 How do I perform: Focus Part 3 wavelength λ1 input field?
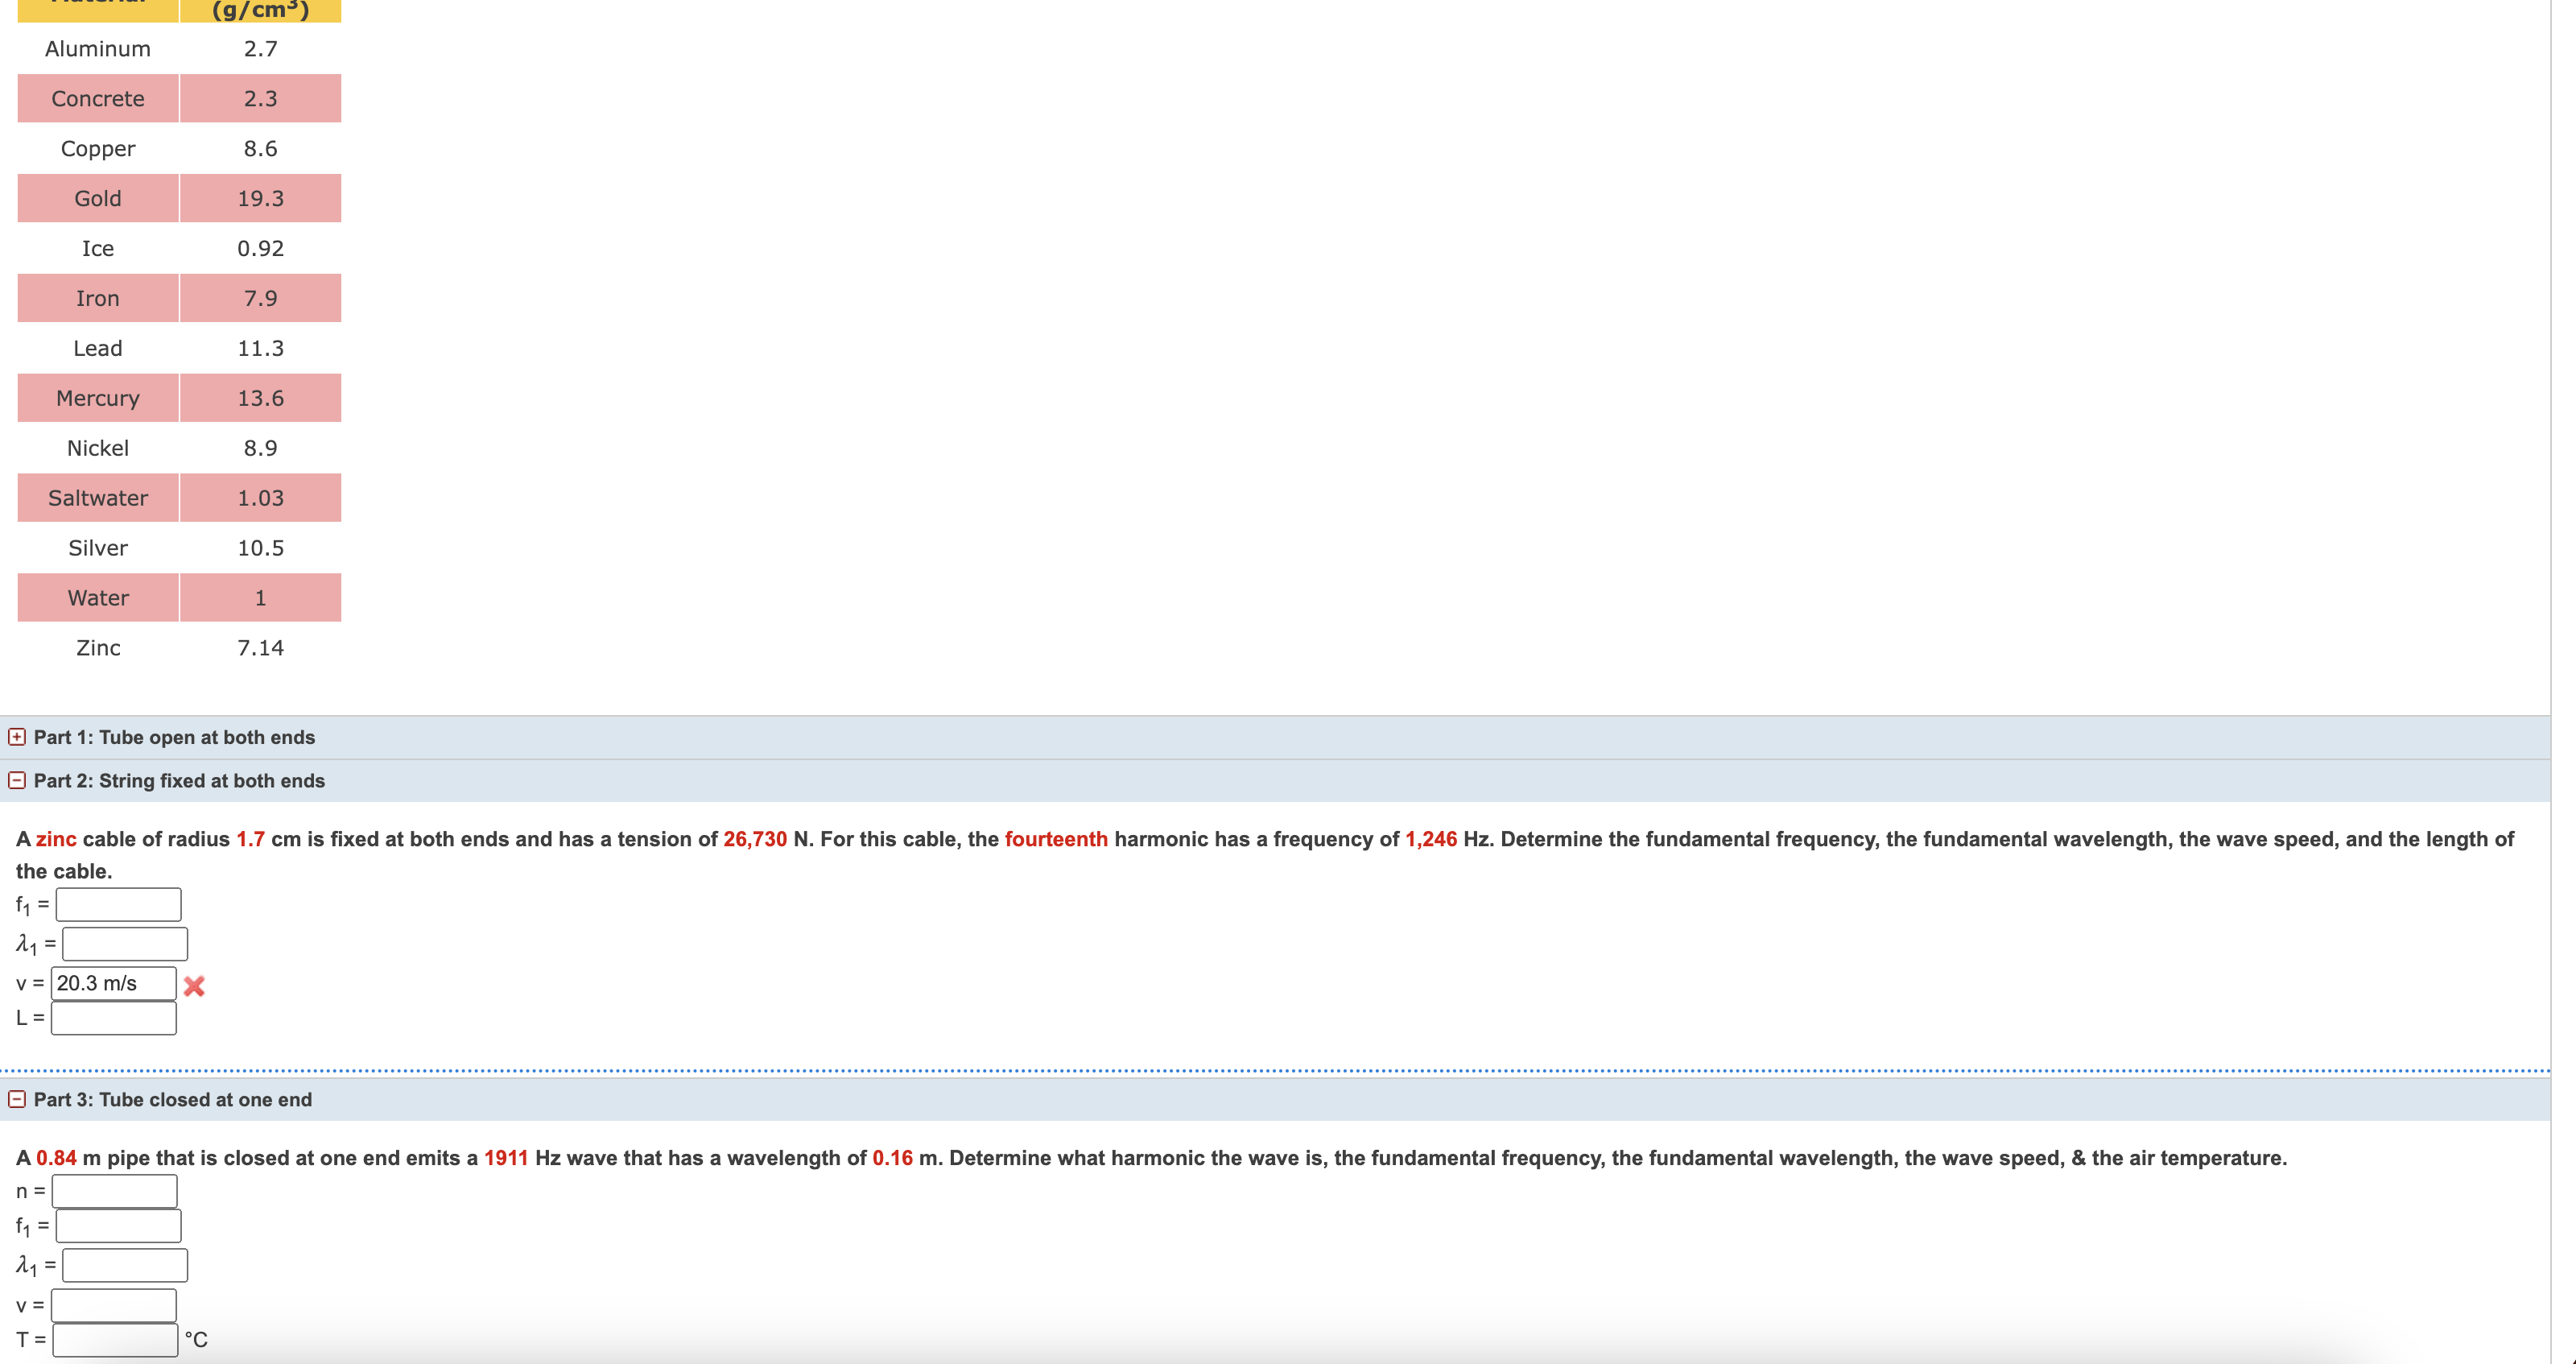[x=124, y=1265]
